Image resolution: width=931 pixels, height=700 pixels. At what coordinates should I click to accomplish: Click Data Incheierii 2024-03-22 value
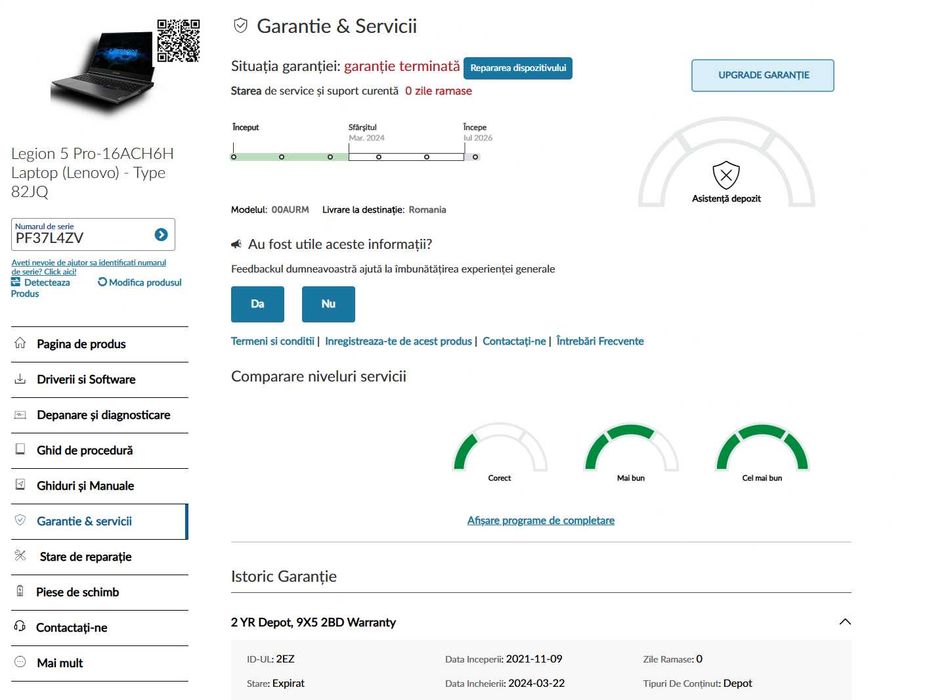tap(536, 683)
